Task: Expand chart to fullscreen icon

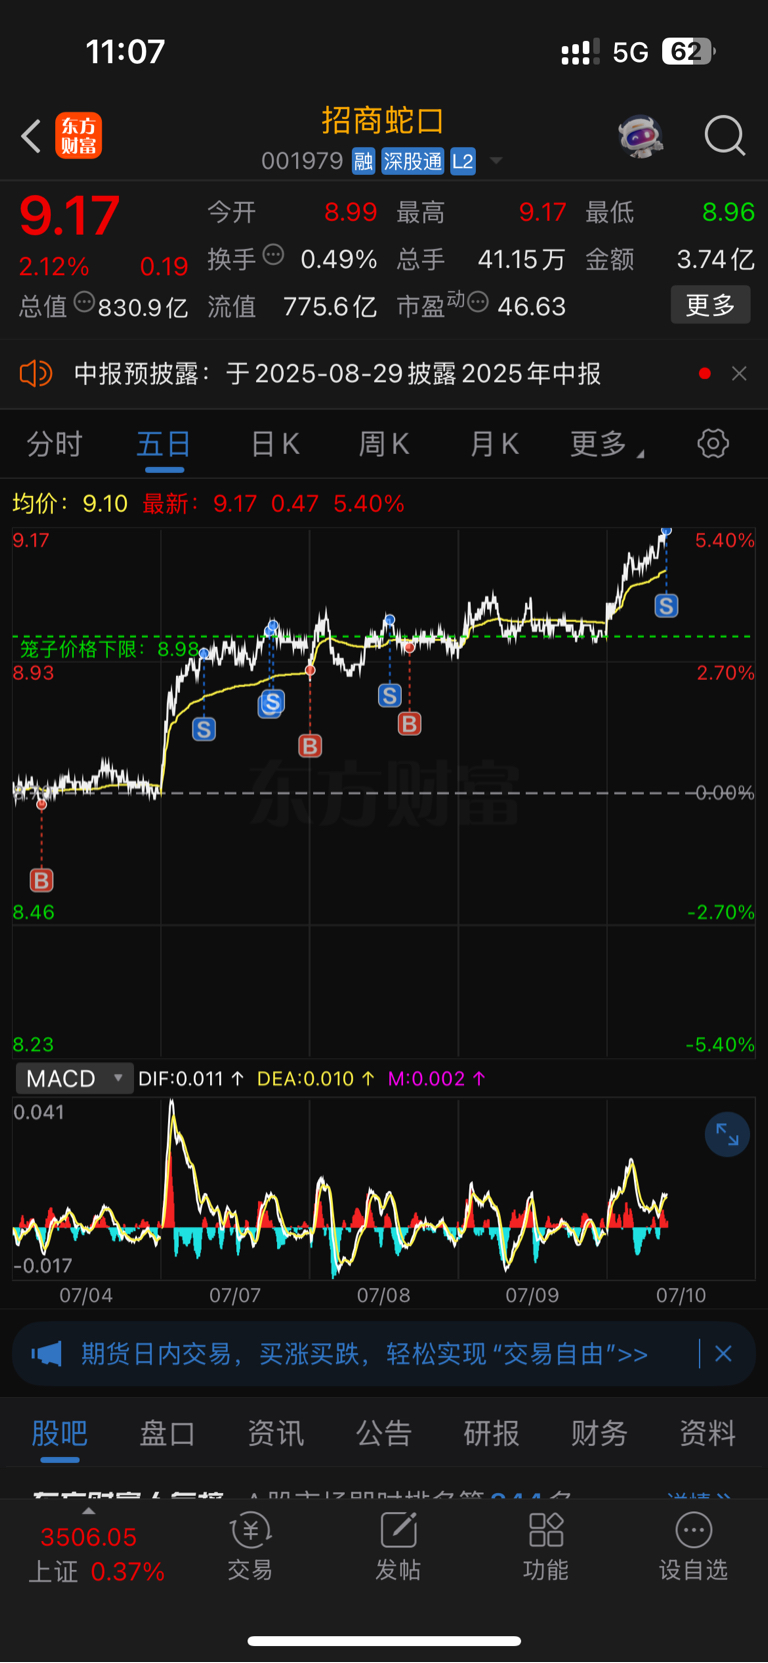Action: coord(727,1135)
